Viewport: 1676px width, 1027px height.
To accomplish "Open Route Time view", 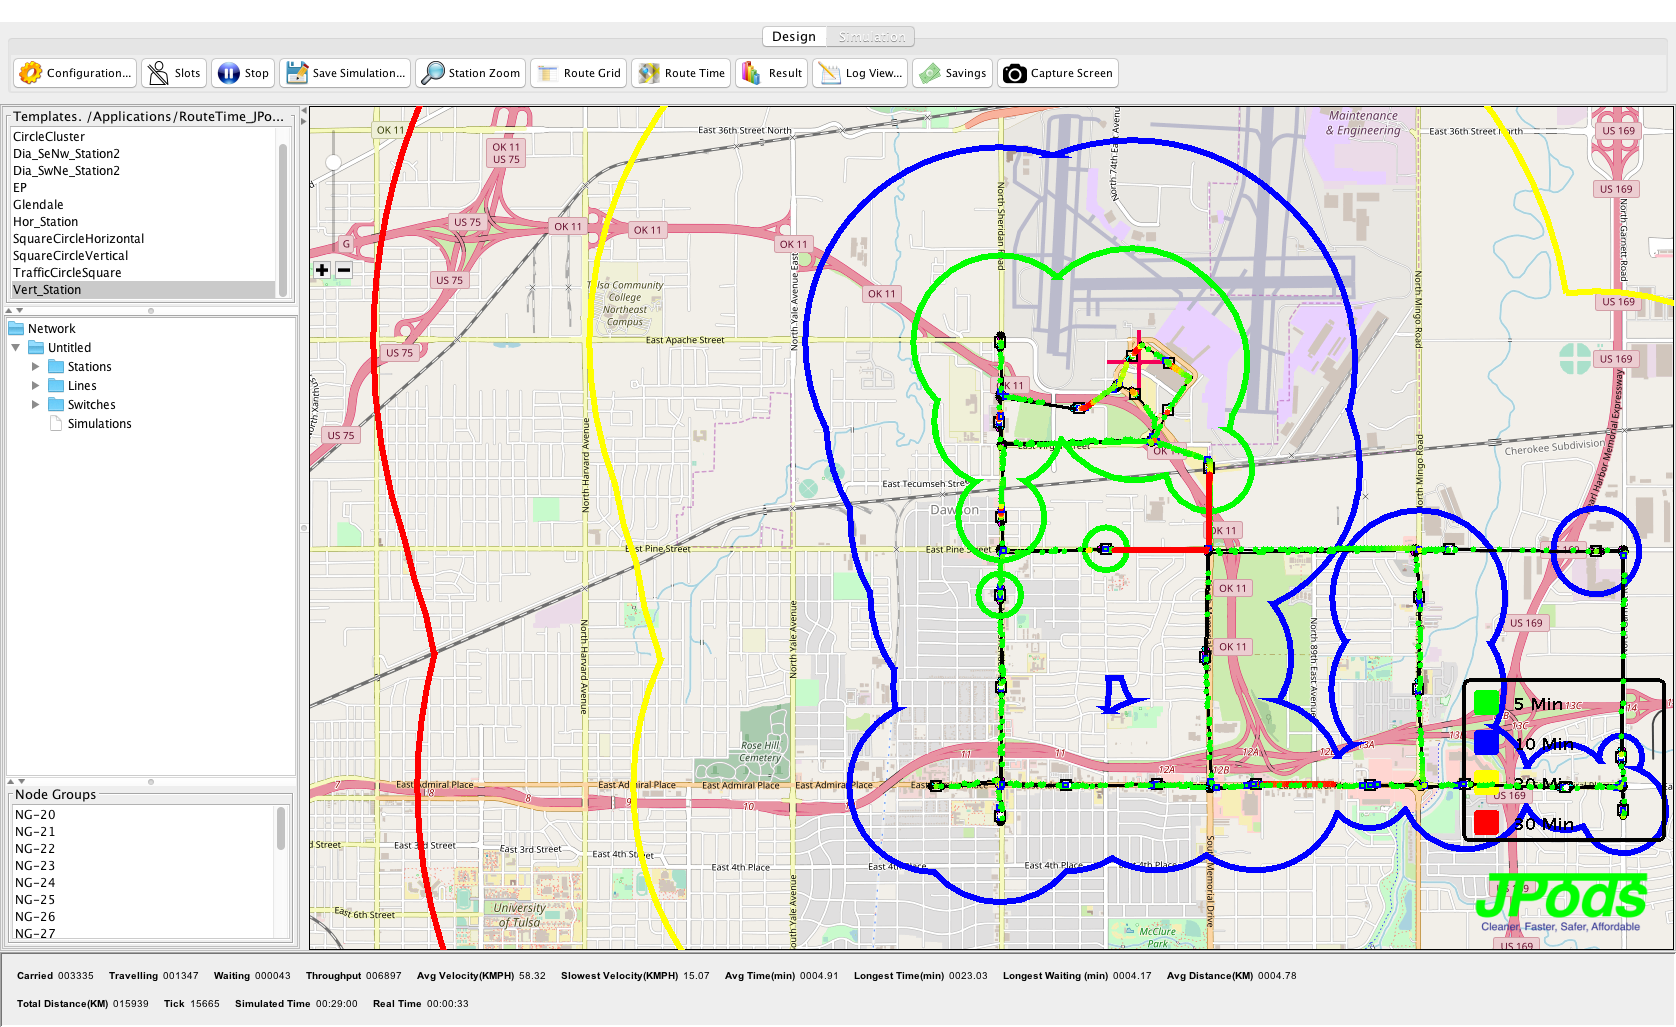I will coord(682,73).
